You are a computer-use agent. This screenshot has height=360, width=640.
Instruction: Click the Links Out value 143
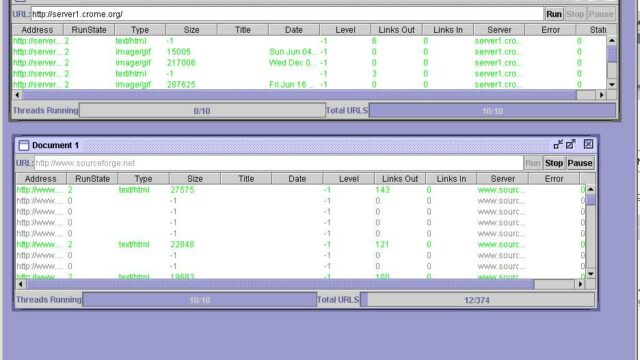[x=382, y=190]
